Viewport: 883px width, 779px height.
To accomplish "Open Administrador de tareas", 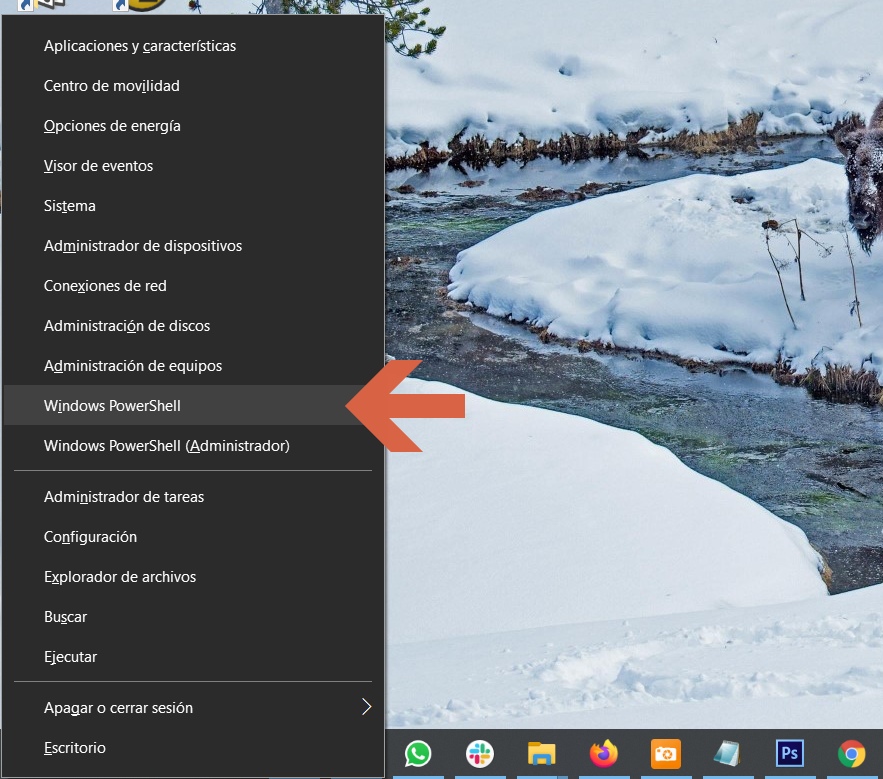I will [193, 497].
